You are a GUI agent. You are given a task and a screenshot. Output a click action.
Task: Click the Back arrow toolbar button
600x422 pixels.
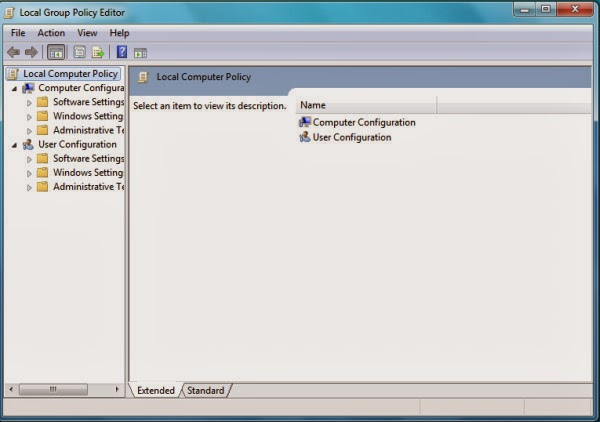(13, 52)
